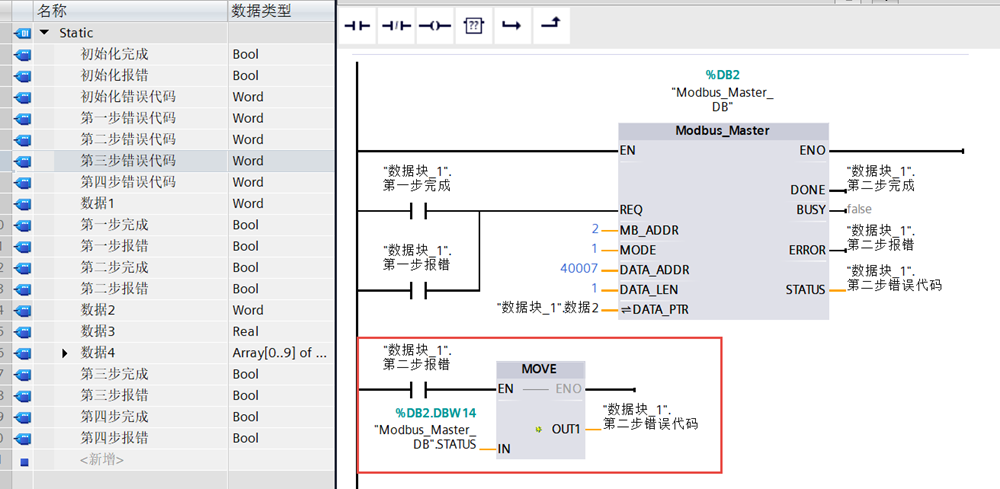Insert an assignment coil from toolbar

434,27
